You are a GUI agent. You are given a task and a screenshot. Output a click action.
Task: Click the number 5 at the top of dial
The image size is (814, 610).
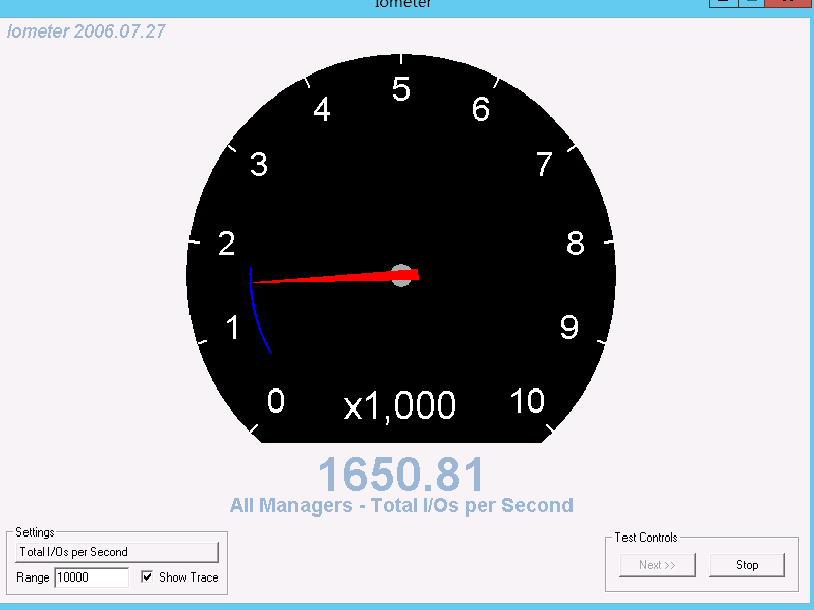coord(401,89)
